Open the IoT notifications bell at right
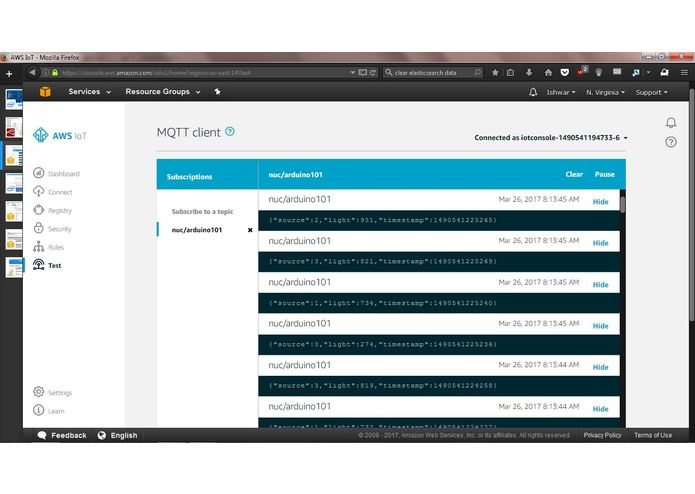695x494 pixels. [x=671, y=123]
